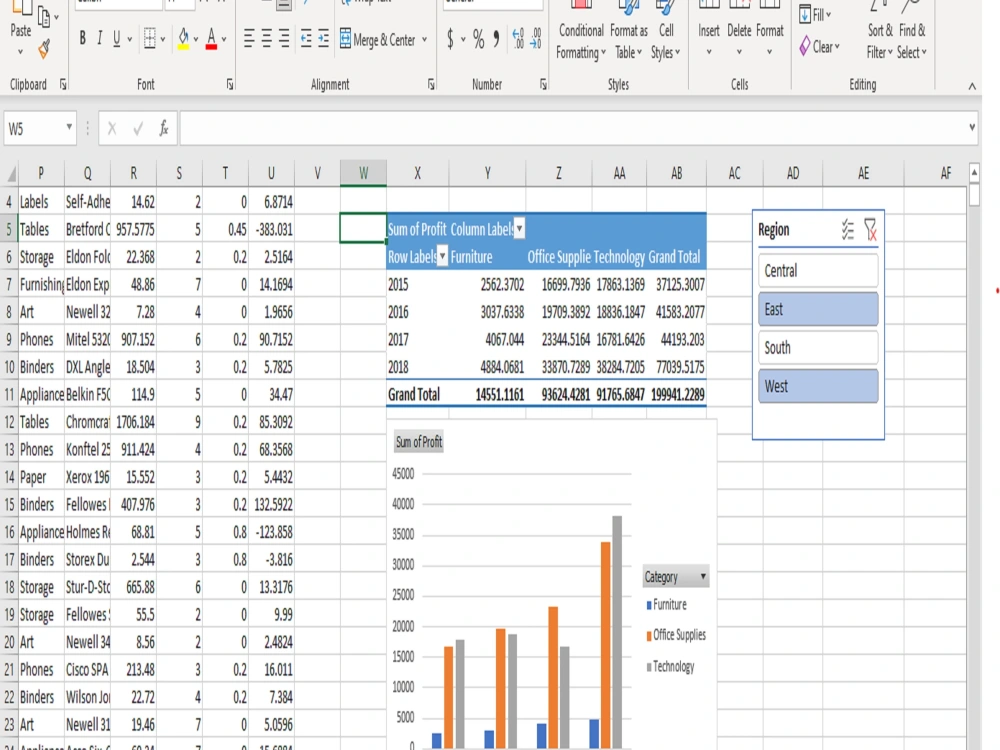Open Number format dialog launcher
Screen dimensions: 1000x750
[543, 84]
